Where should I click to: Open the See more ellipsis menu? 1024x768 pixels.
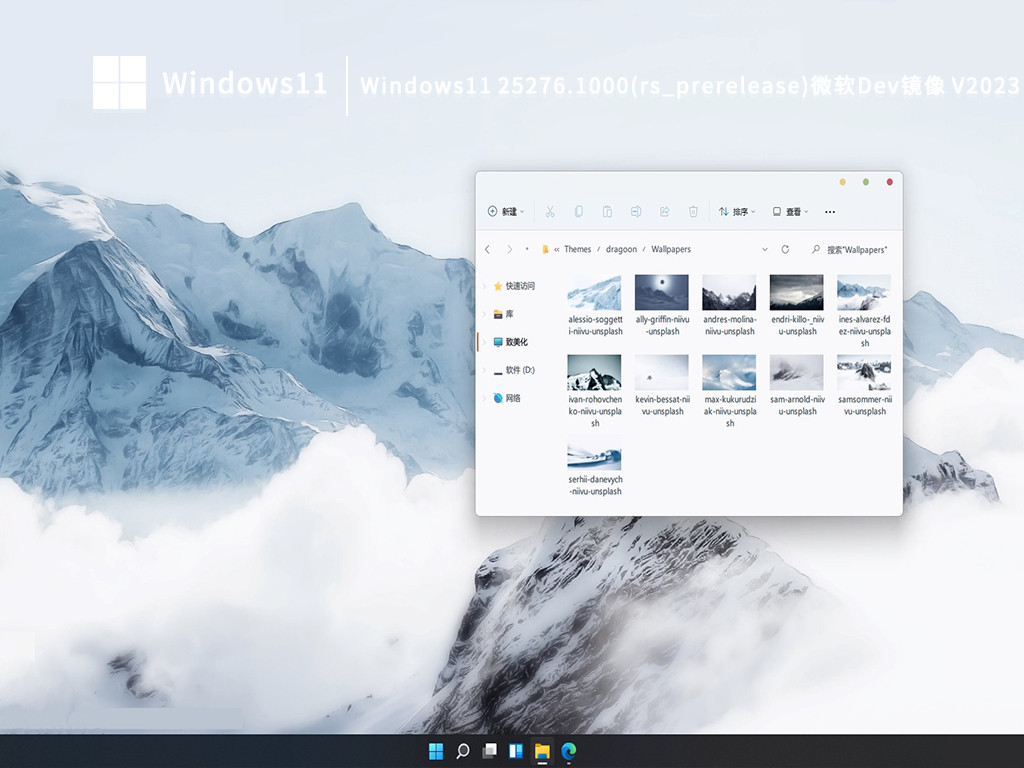click(830, 211)
